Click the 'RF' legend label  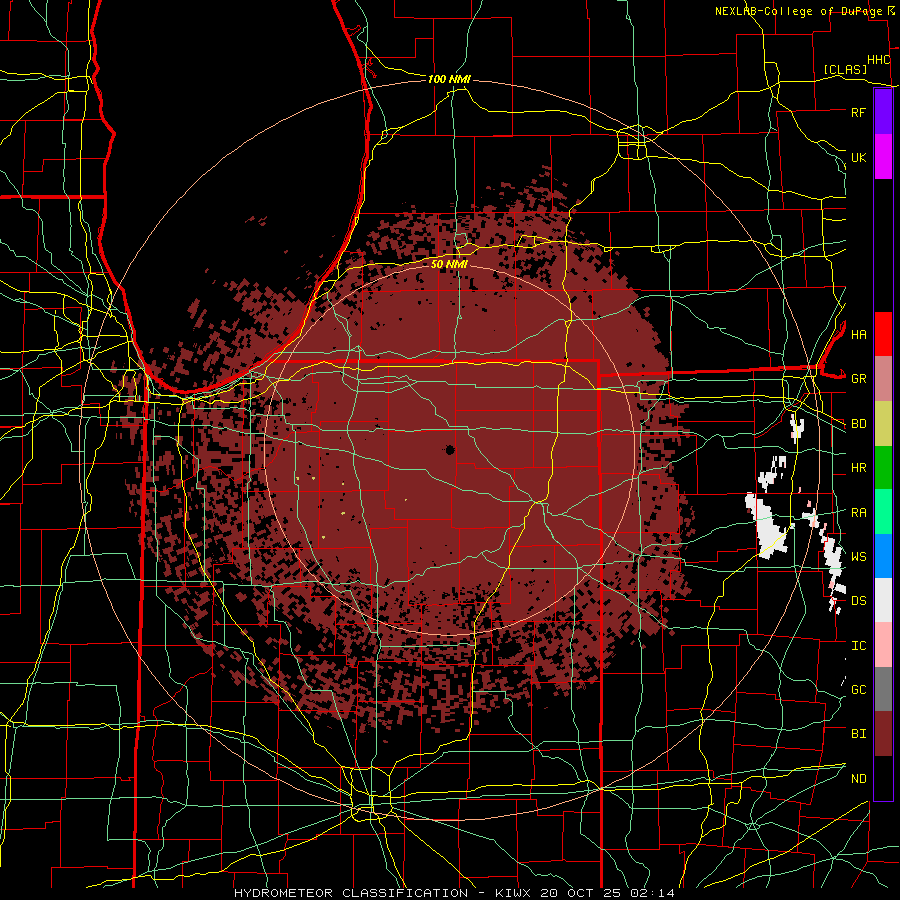pyautogui.click(x=858, y=112)
